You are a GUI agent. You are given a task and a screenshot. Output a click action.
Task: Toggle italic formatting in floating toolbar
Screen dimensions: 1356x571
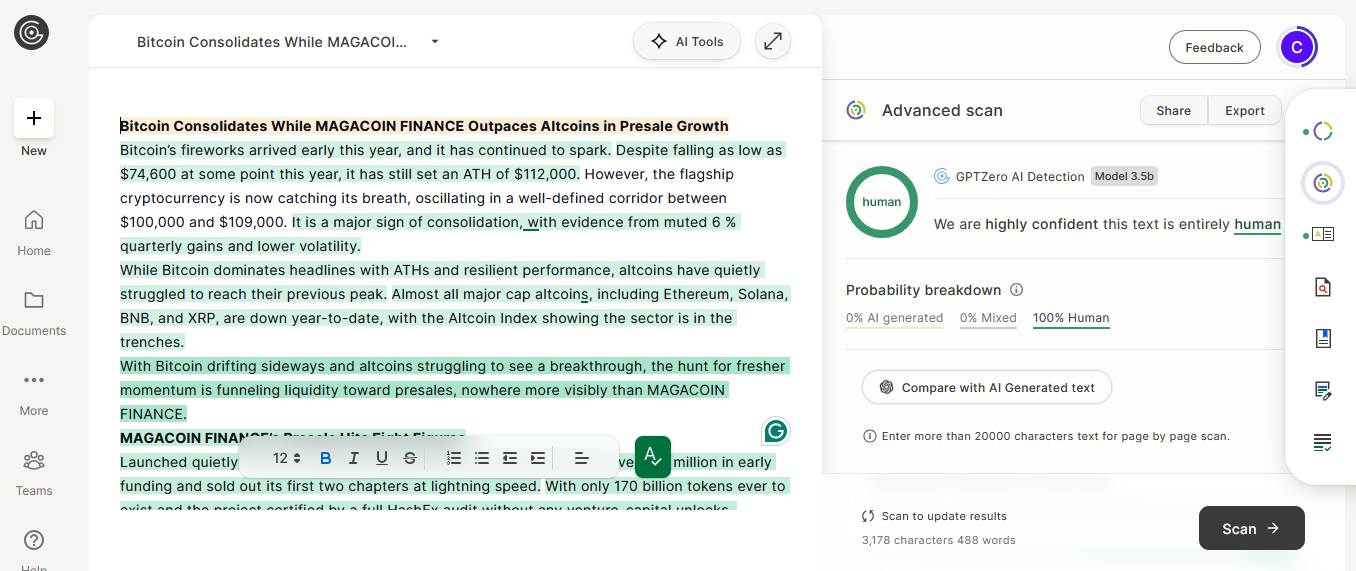[354, 458]
